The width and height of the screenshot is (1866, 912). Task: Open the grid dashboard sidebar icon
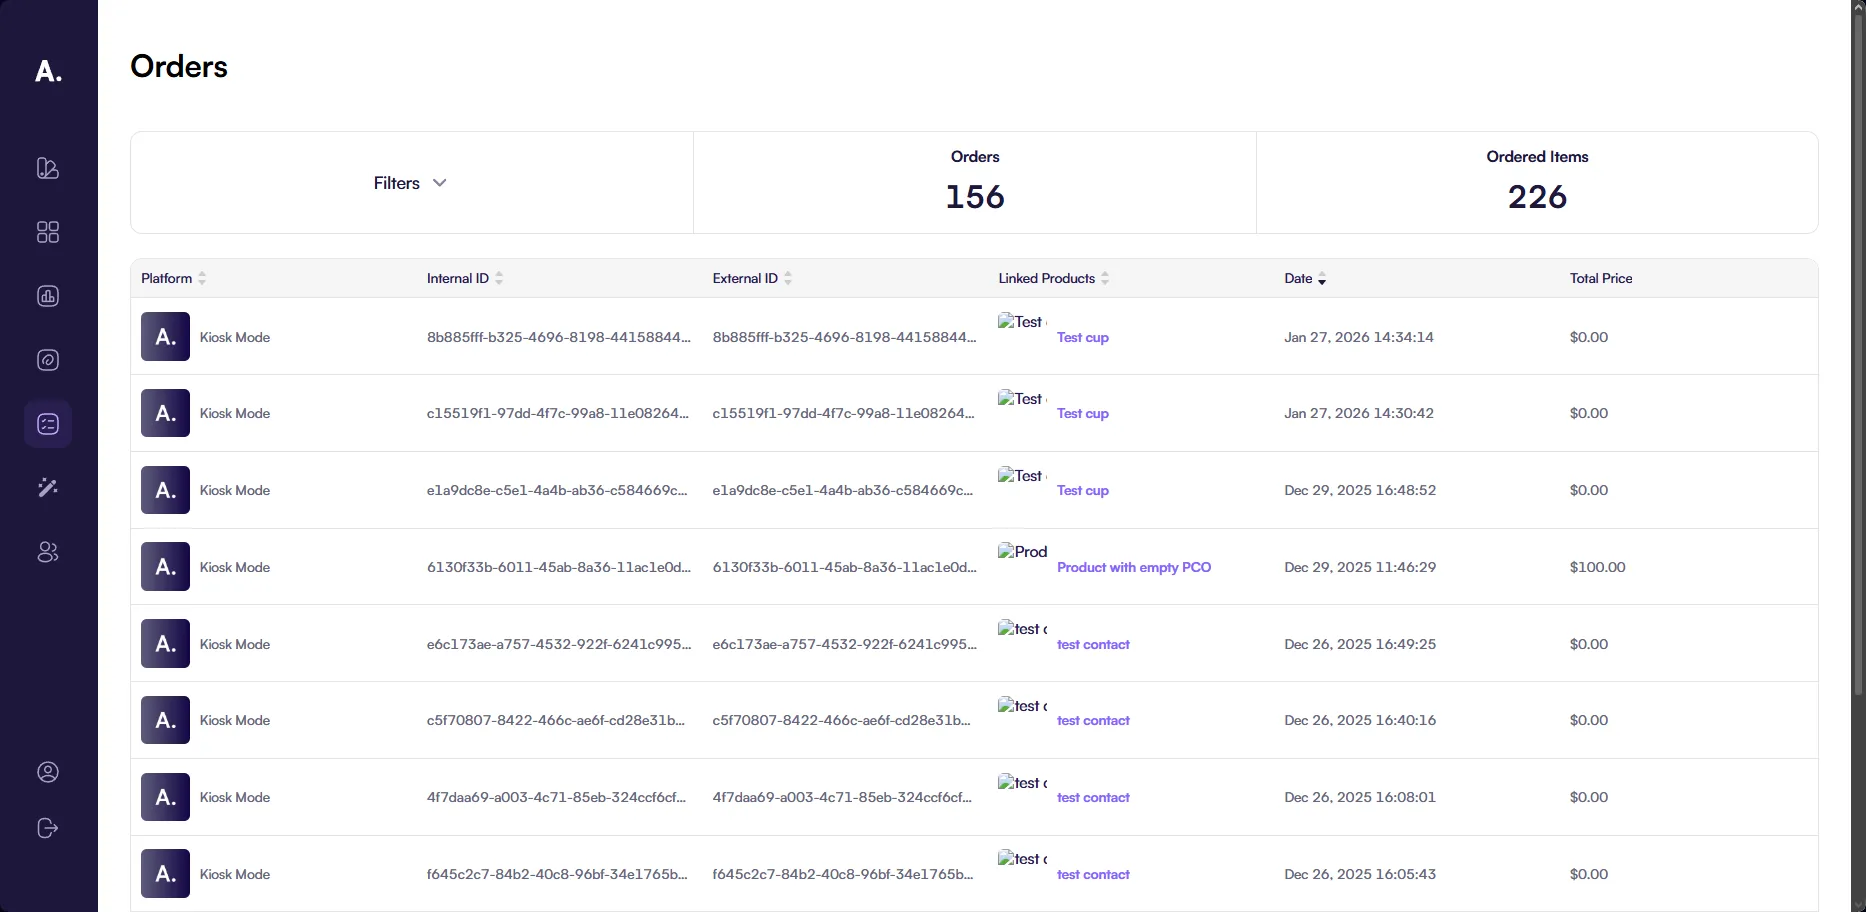(x=48, y=232)
